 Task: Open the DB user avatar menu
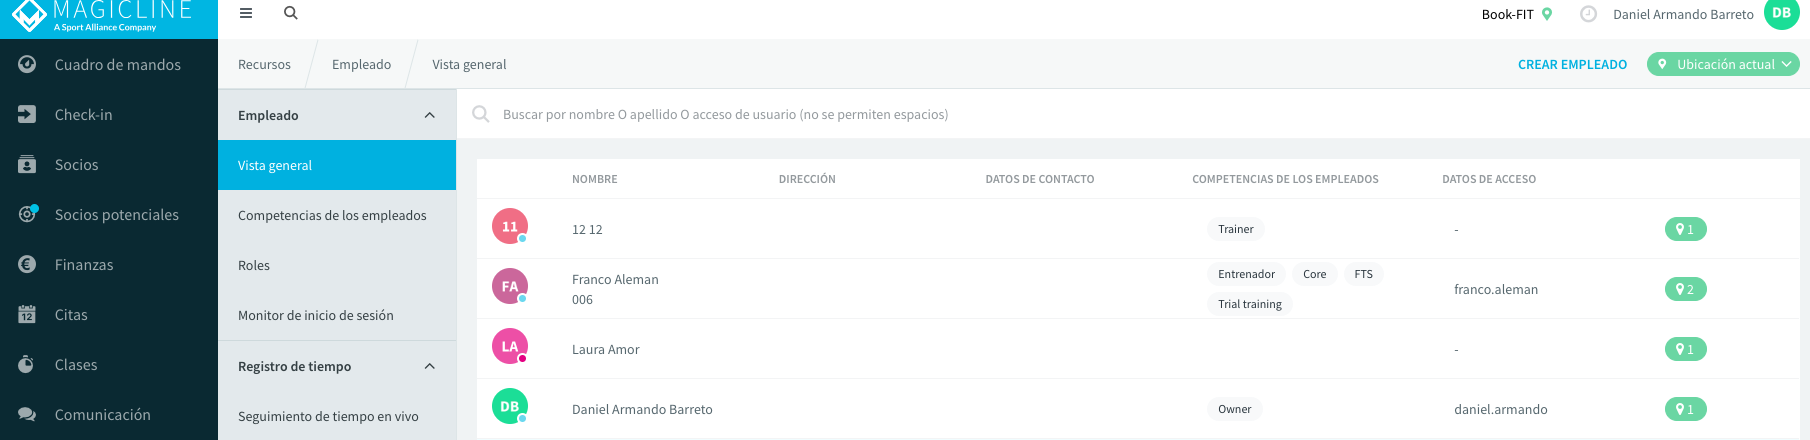point(1781,13)
